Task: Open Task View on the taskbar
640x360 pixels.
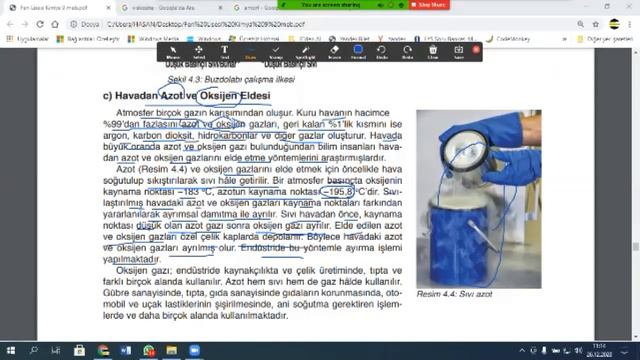Action: 56,351
